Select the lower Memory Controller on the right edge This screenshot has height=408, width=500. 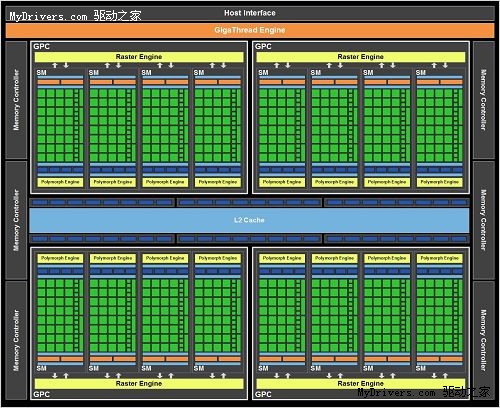point(484,340)
